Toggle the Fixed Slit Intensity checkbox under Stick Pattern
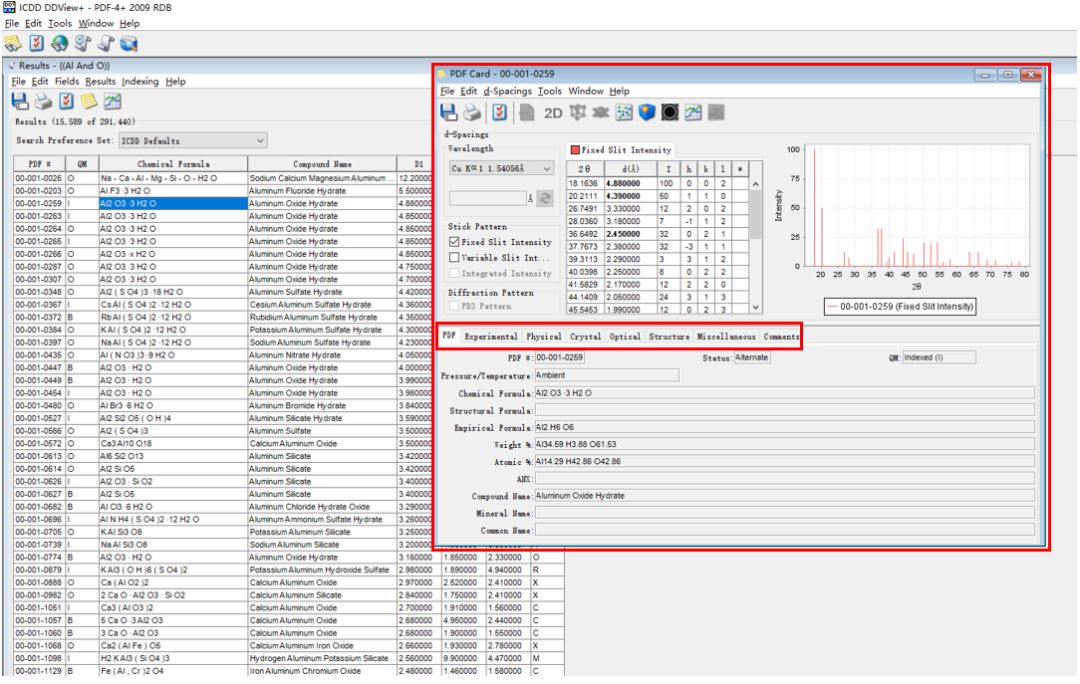Image resolution: width=1080 pixels, height=684 pixels. pos(454,242)
